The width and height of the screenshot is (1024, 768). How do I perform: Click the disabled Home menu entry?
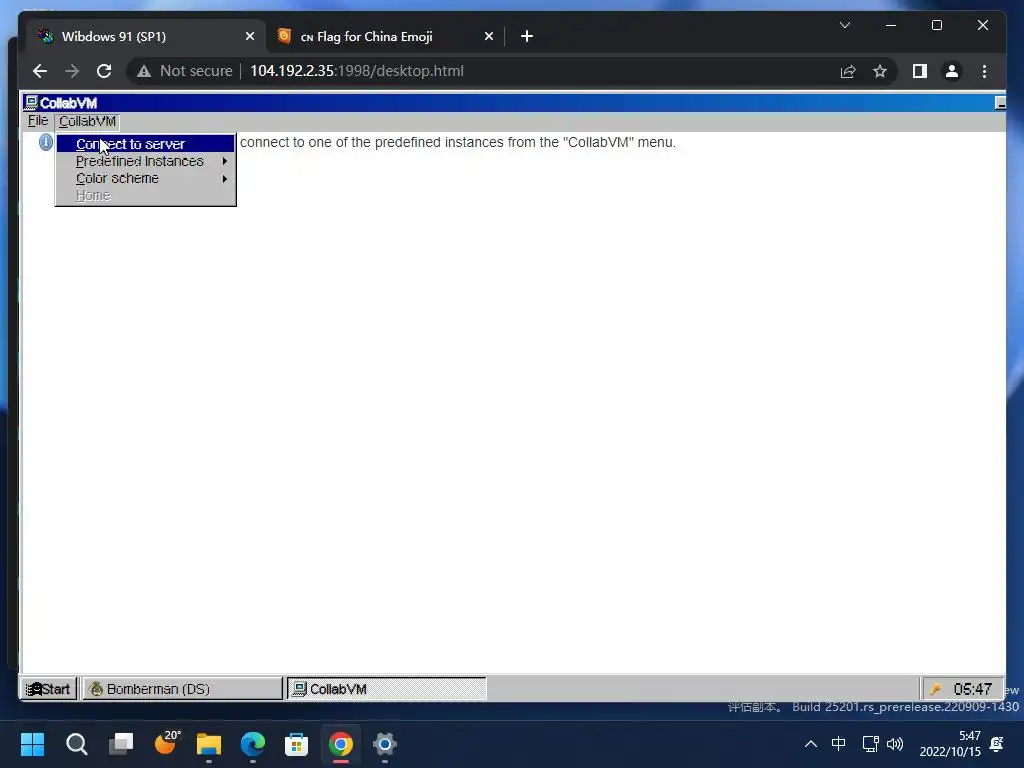tap(145, 195)
